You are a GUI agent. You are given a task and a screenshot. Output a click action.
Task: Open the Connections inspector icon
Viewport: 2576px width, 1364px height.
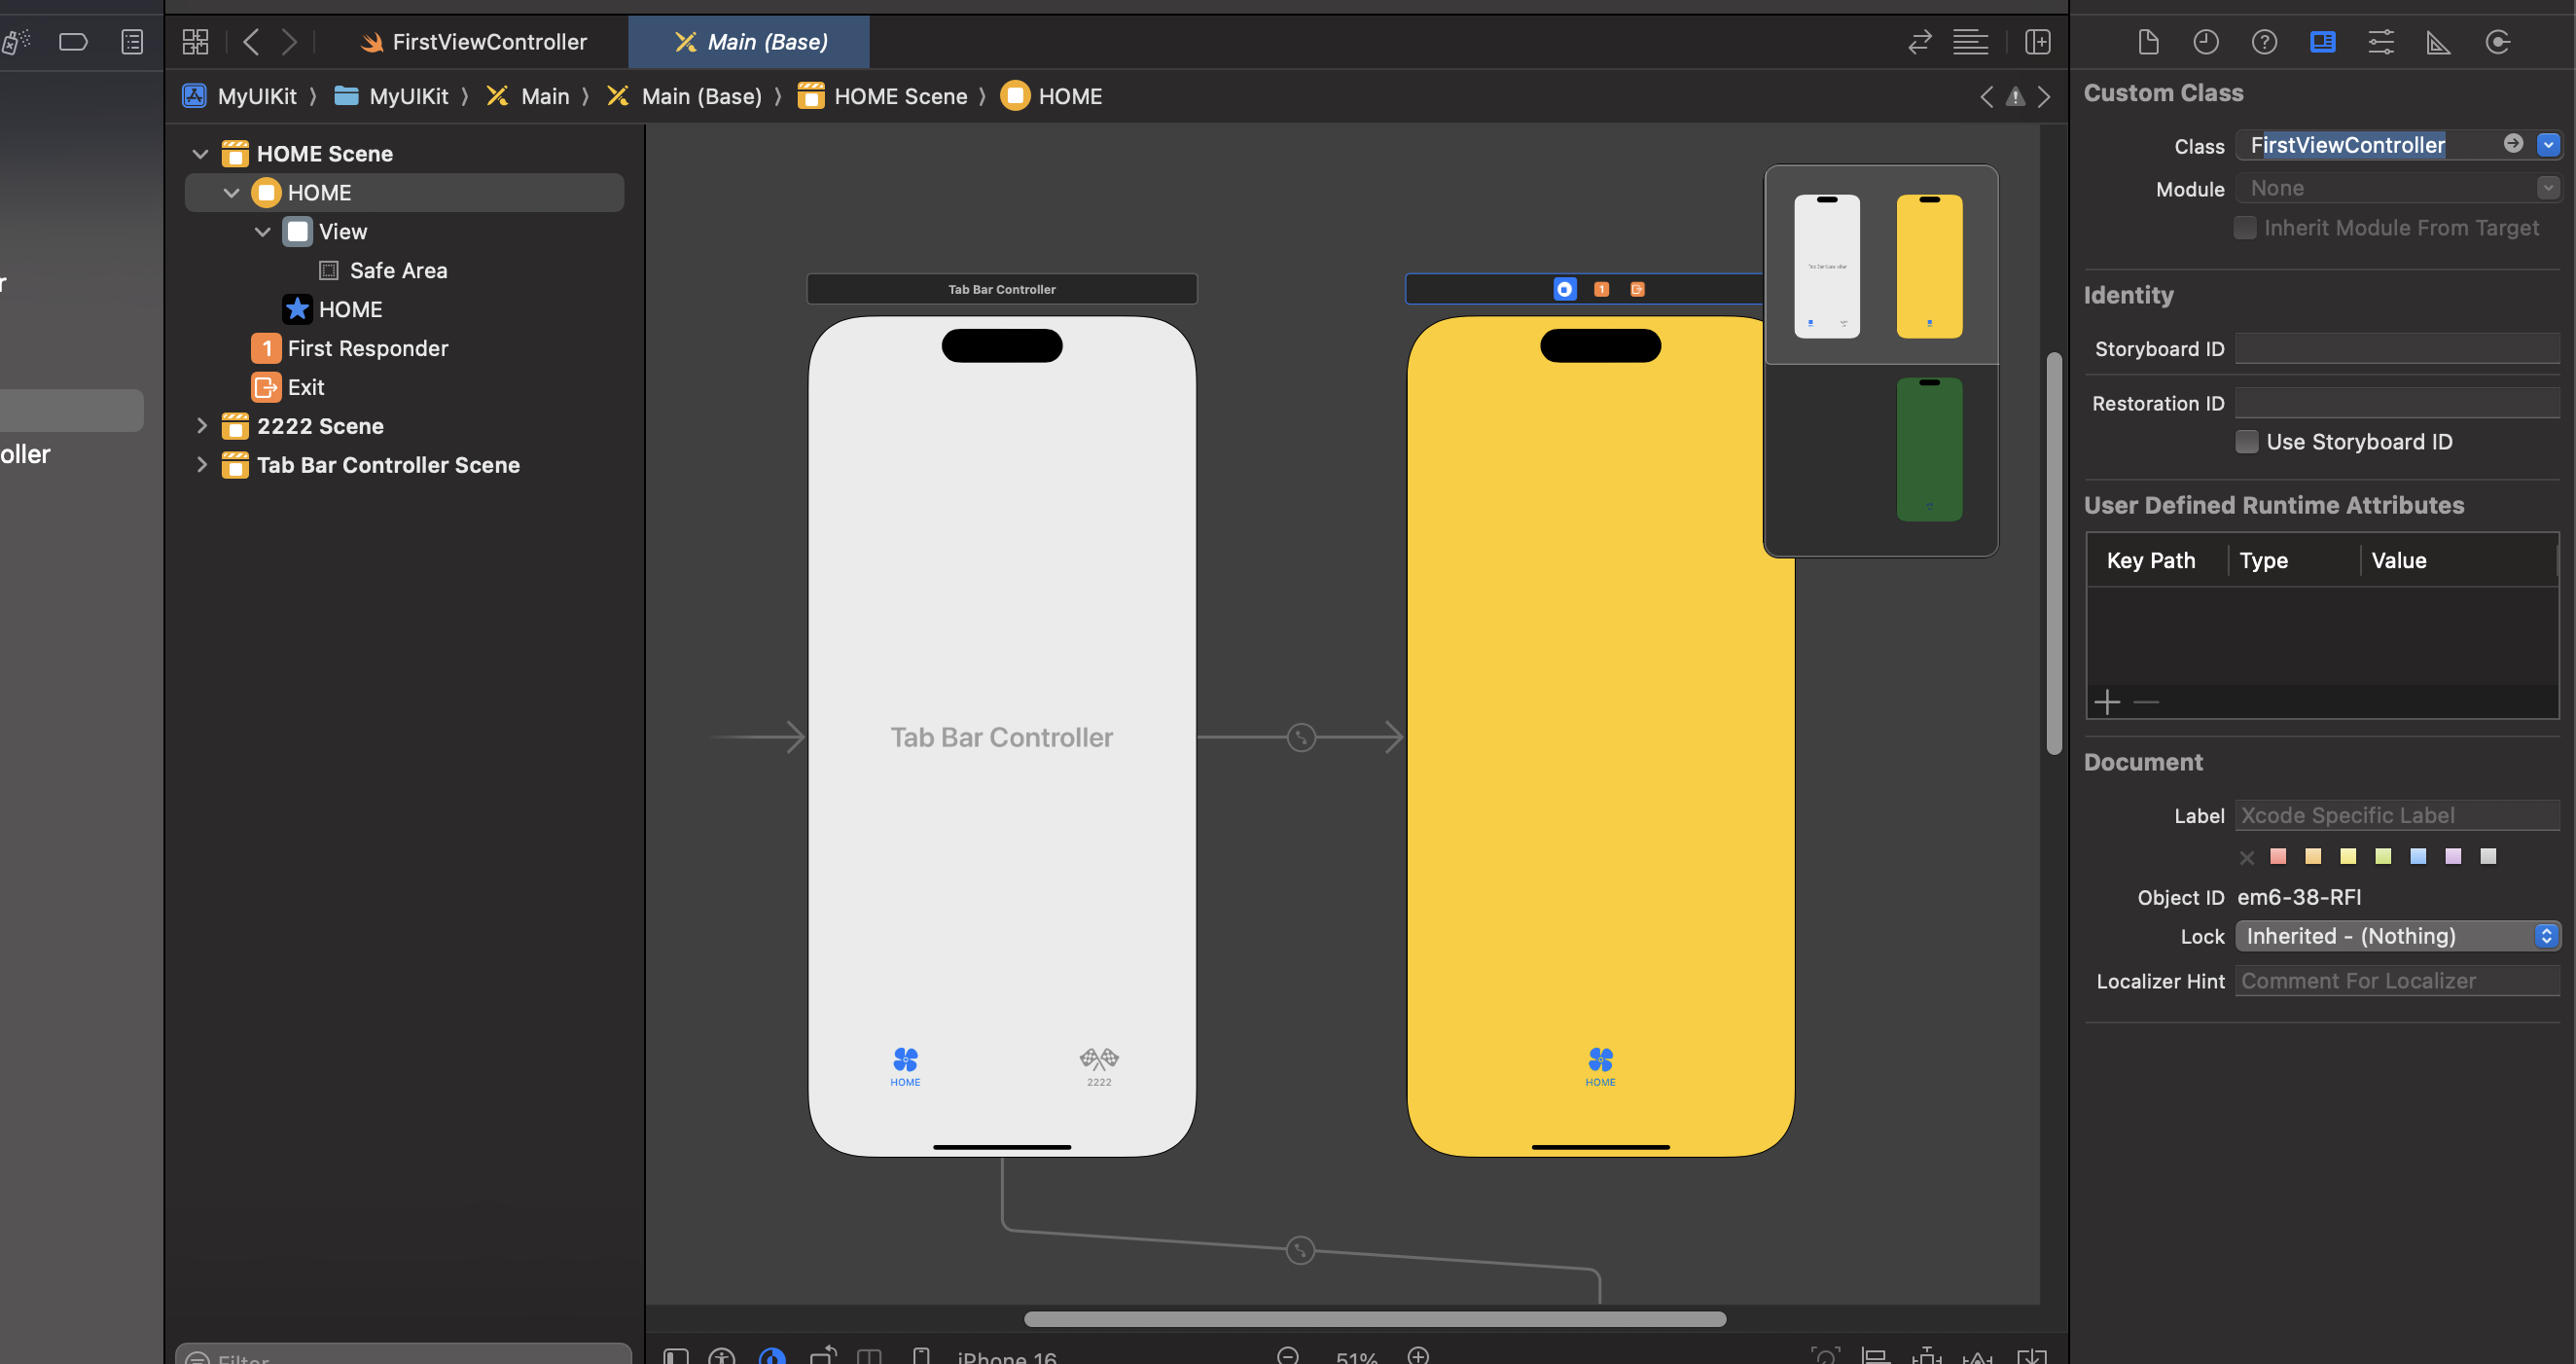tap(2497, 42)
